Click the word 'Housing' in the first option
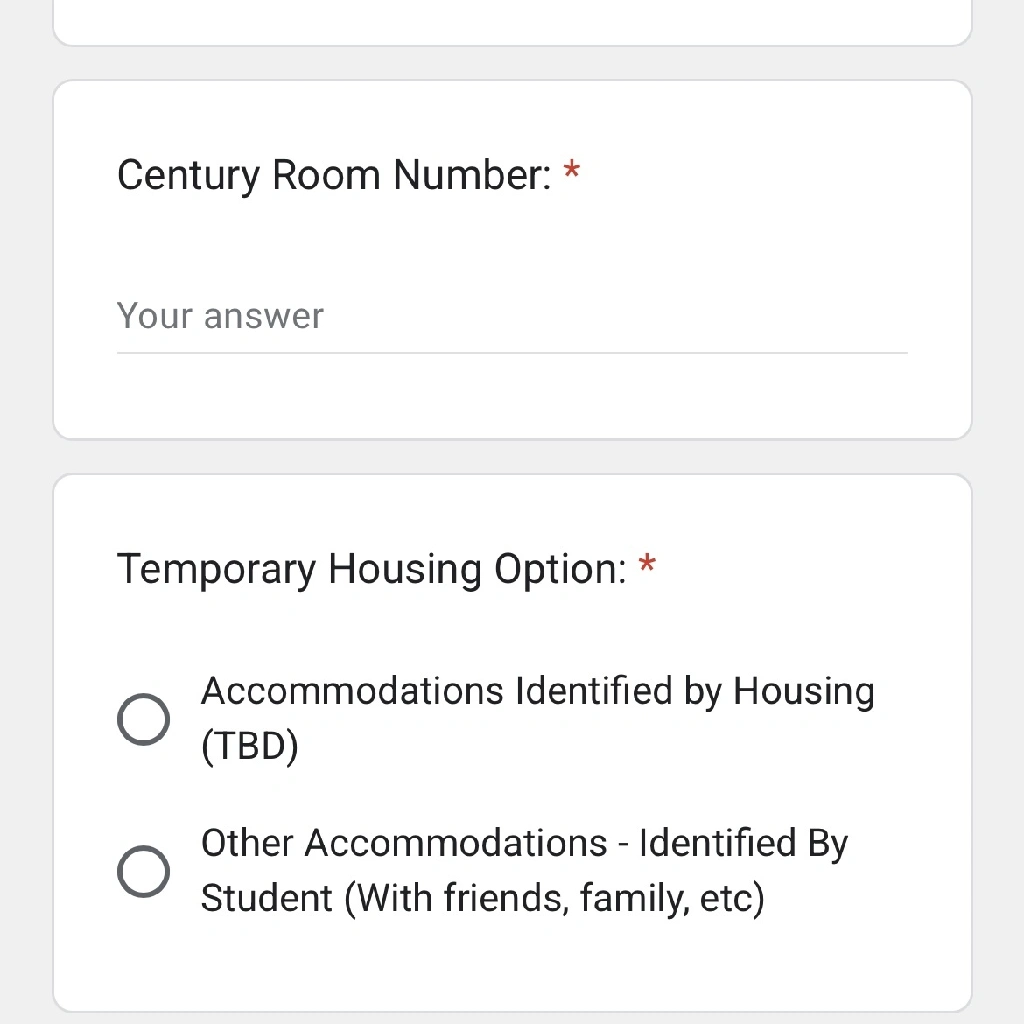 [804, 692]
